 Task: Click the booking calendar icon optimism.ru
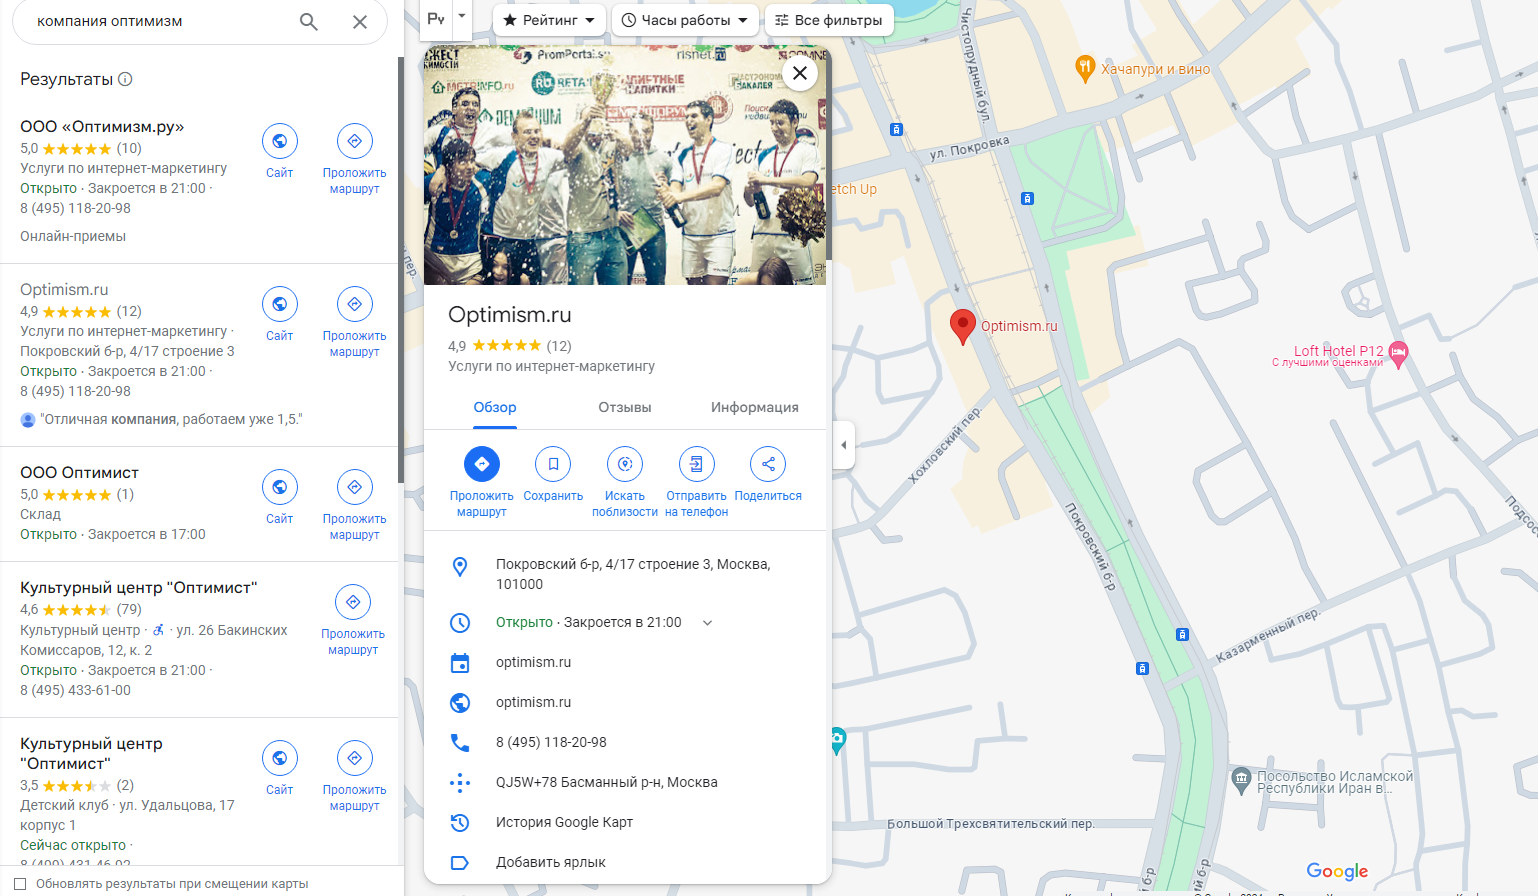click(x=460, y=663)
